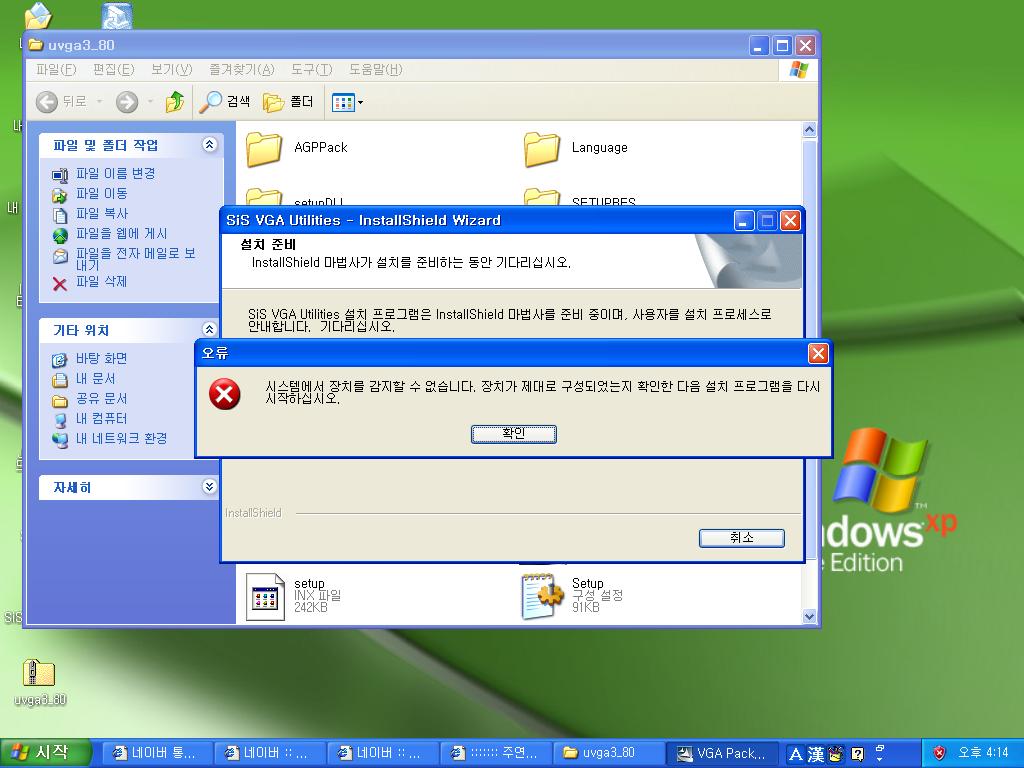Click 취소 in the InstallShield Wizard

click(741, 537)
